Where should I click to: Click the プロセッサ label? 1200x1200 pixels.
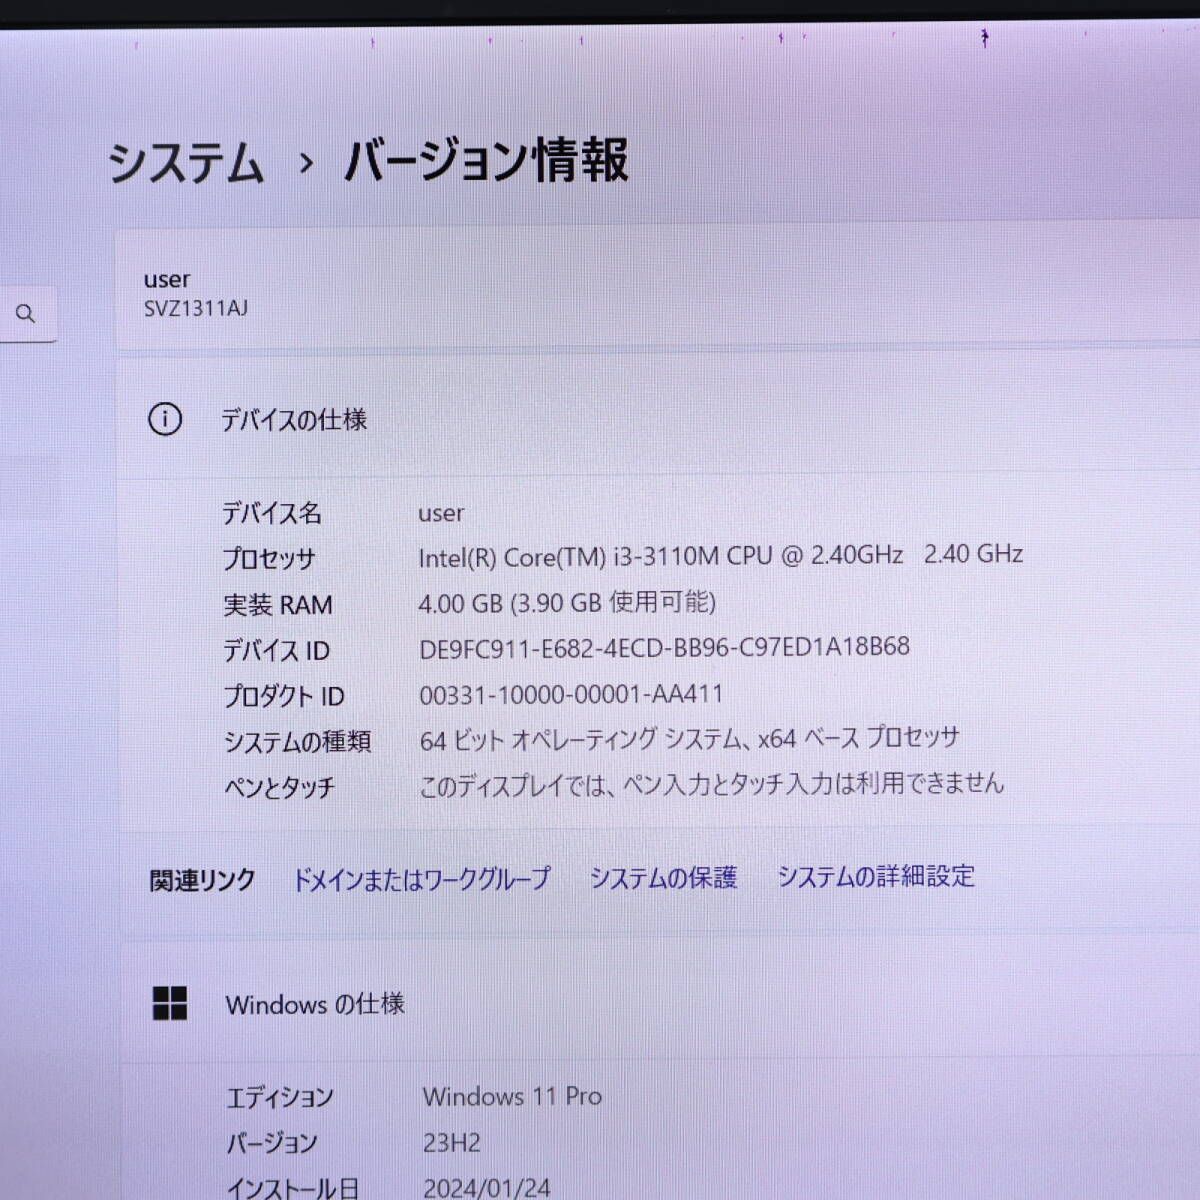(269, 559)
